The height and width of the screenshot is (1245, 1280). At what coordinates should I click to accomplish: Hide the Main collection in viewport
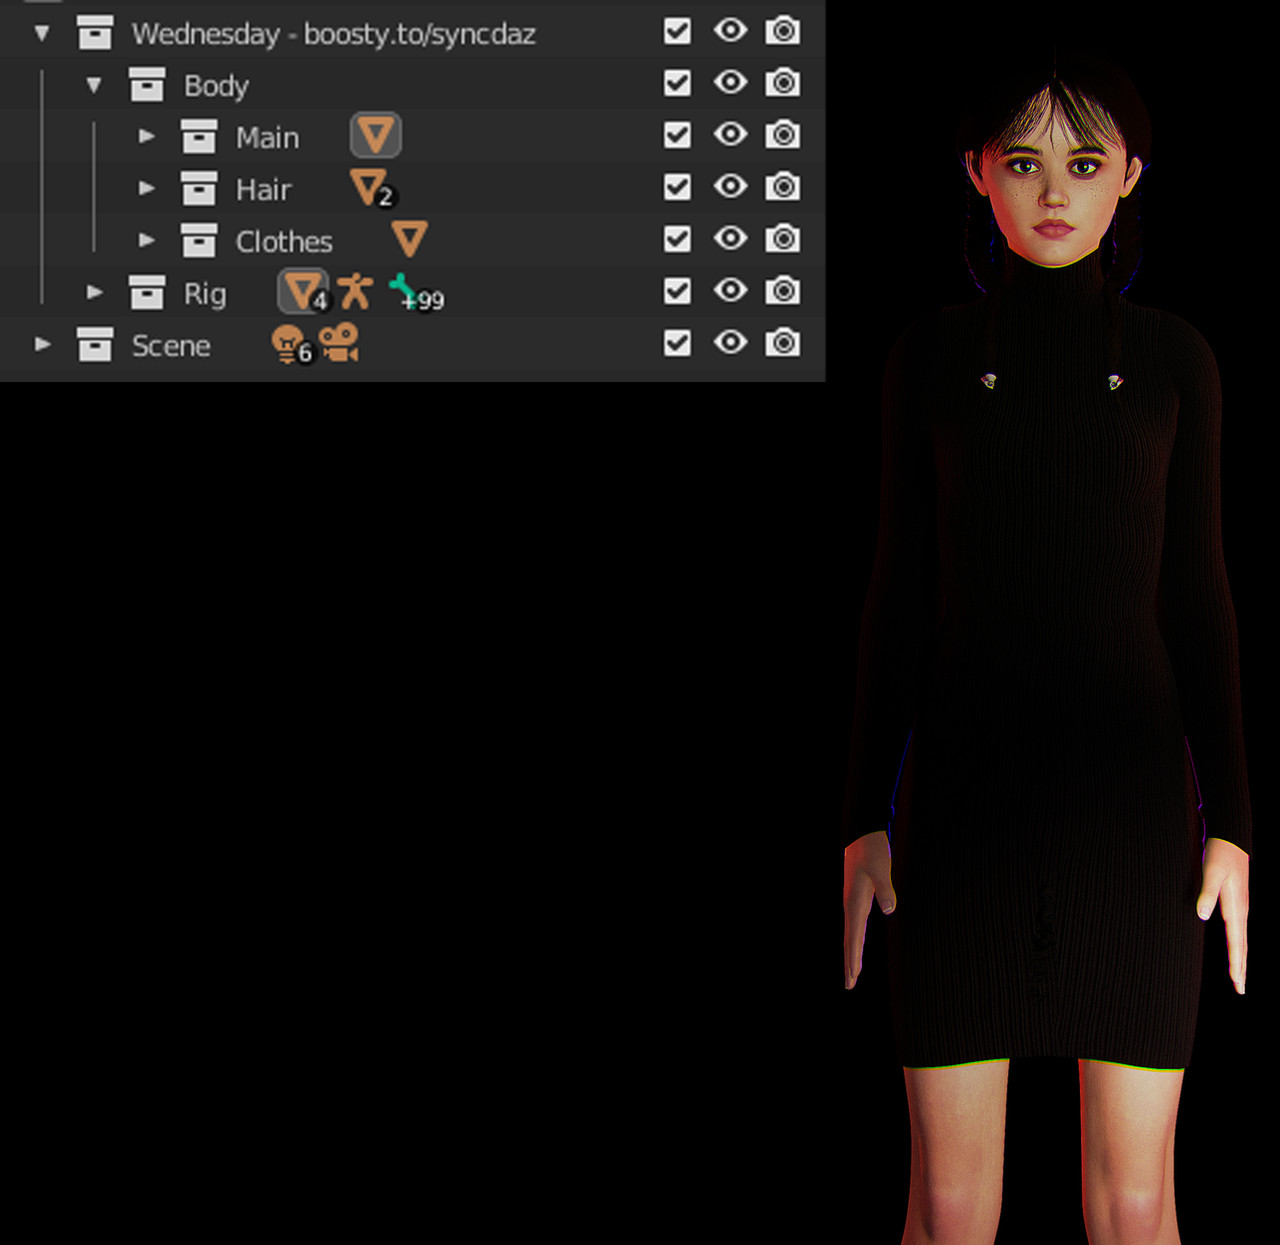tap(730, 134)
